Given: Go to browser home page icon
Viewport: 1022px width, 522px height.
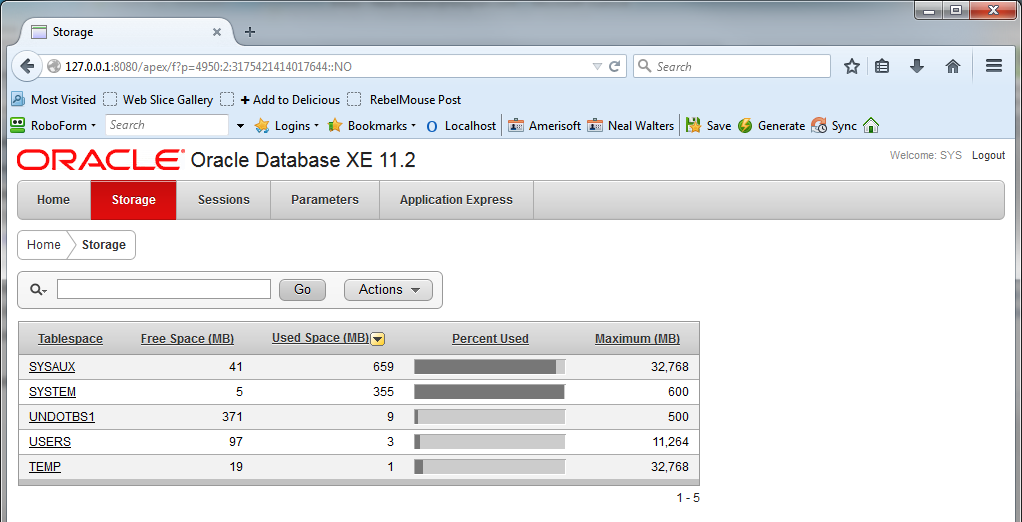Looking at the screenshot, I should pos(953,66).
